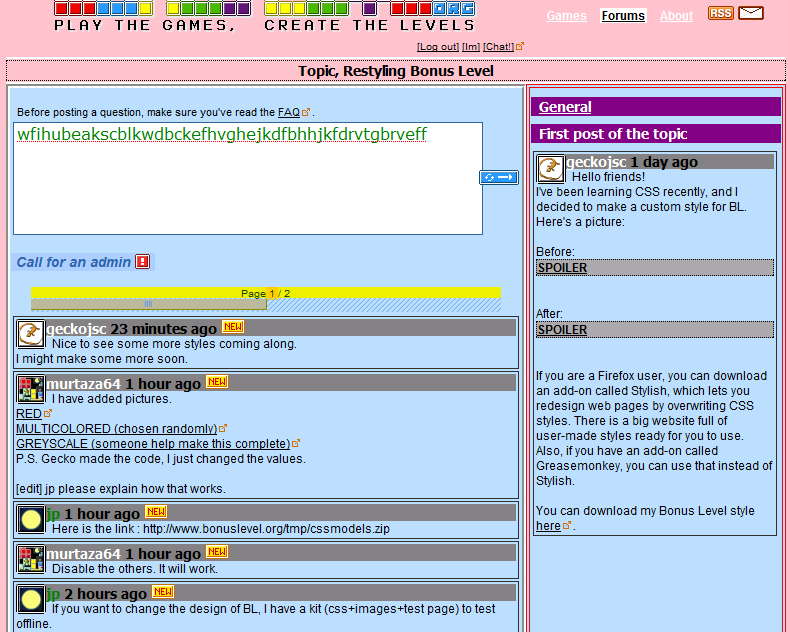Open the MULTICOLORED (chosen randomly) link

(x=117, y=429)
